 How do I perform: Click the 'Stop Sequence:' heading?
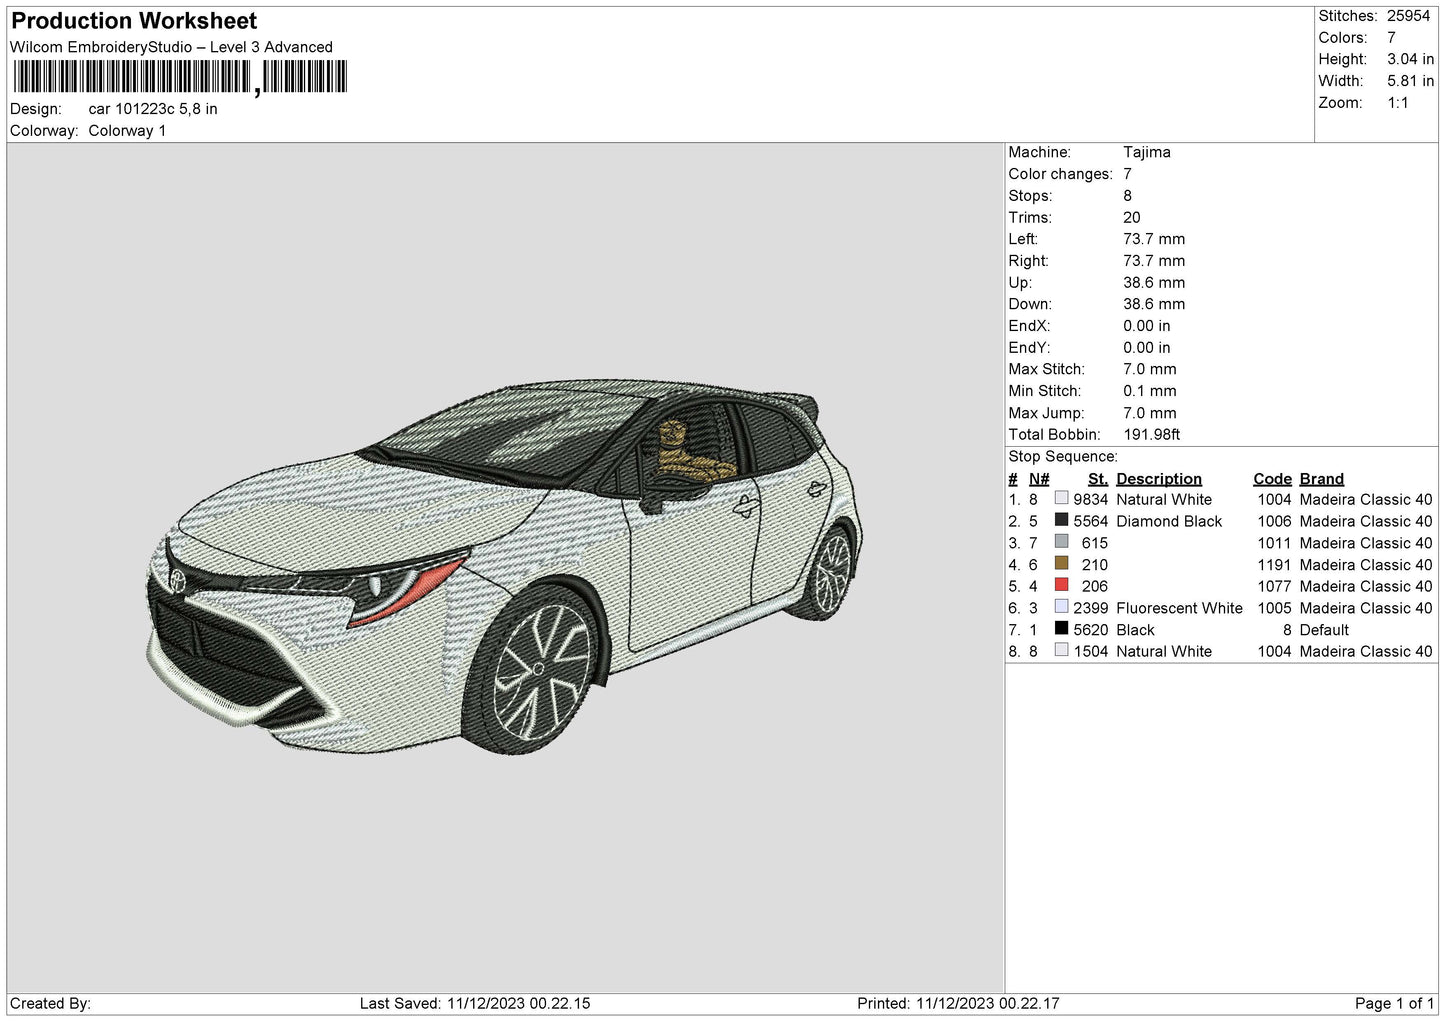tap(1062, 456)
